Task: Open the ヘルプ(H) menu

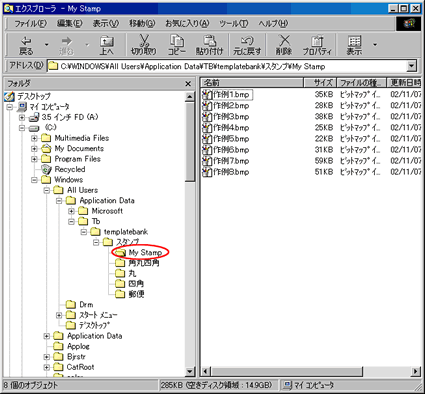Action: point(273,24)
